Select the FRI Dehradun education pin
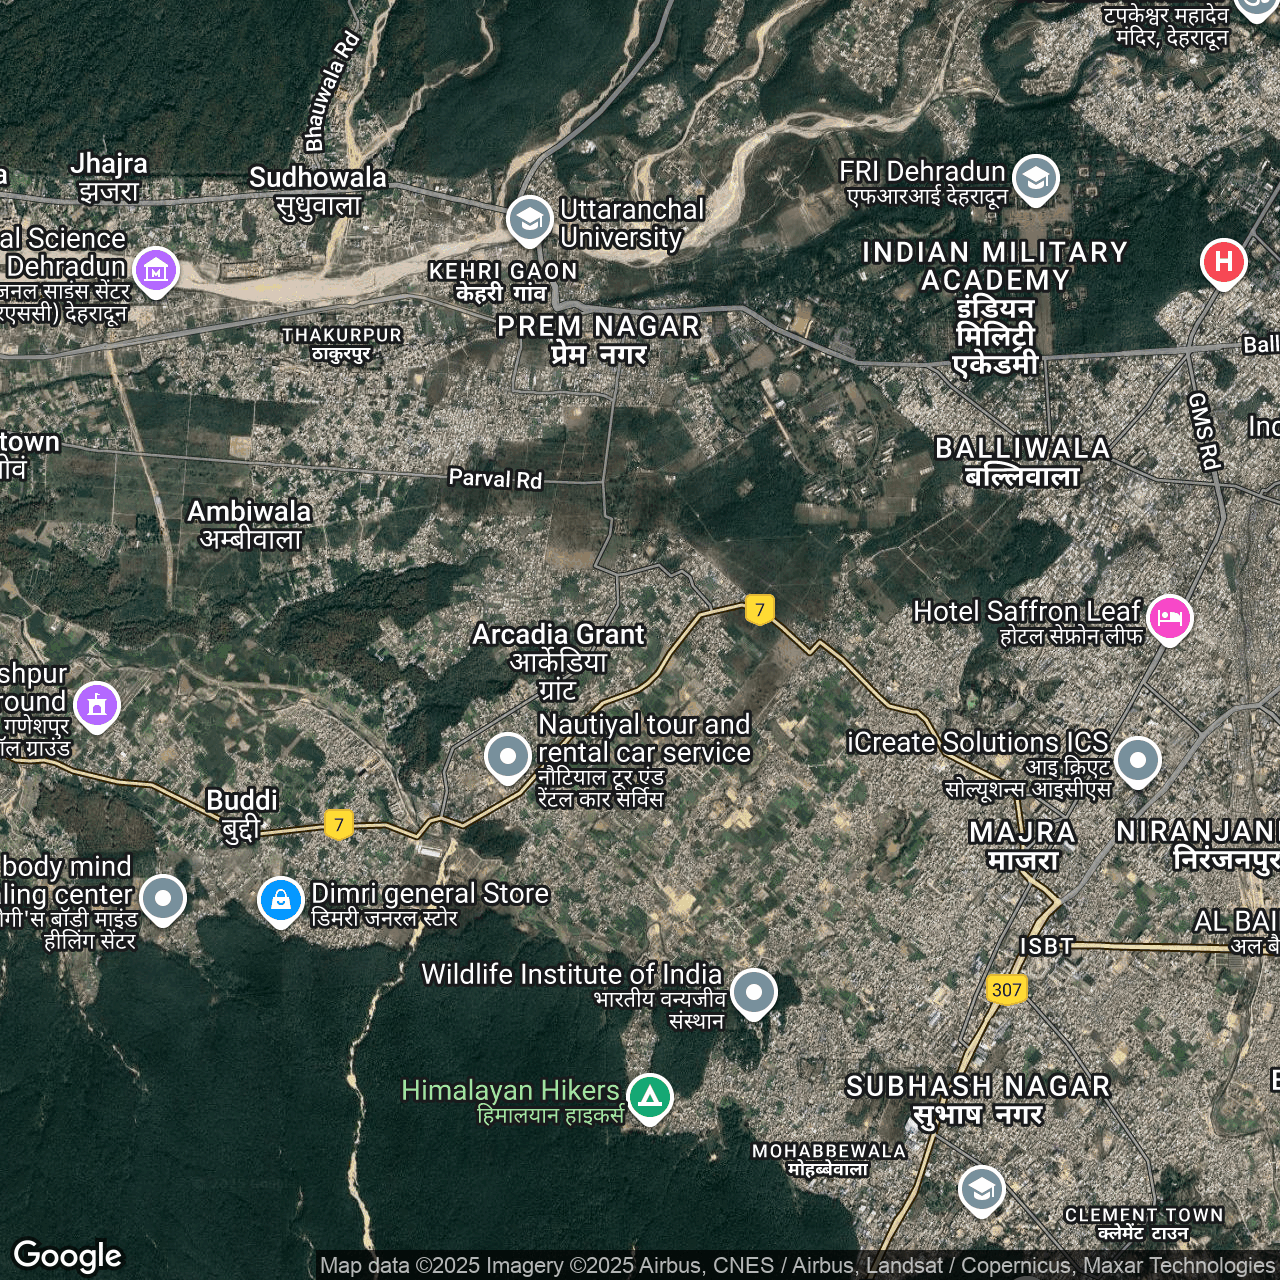The height and width of the screenshot is (1280, 1280). (x=1035, y=178)
